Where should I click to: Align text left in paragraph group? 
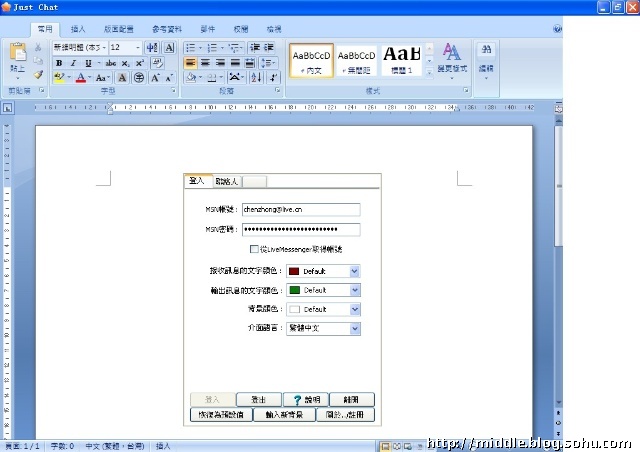[x=191, y=63]
